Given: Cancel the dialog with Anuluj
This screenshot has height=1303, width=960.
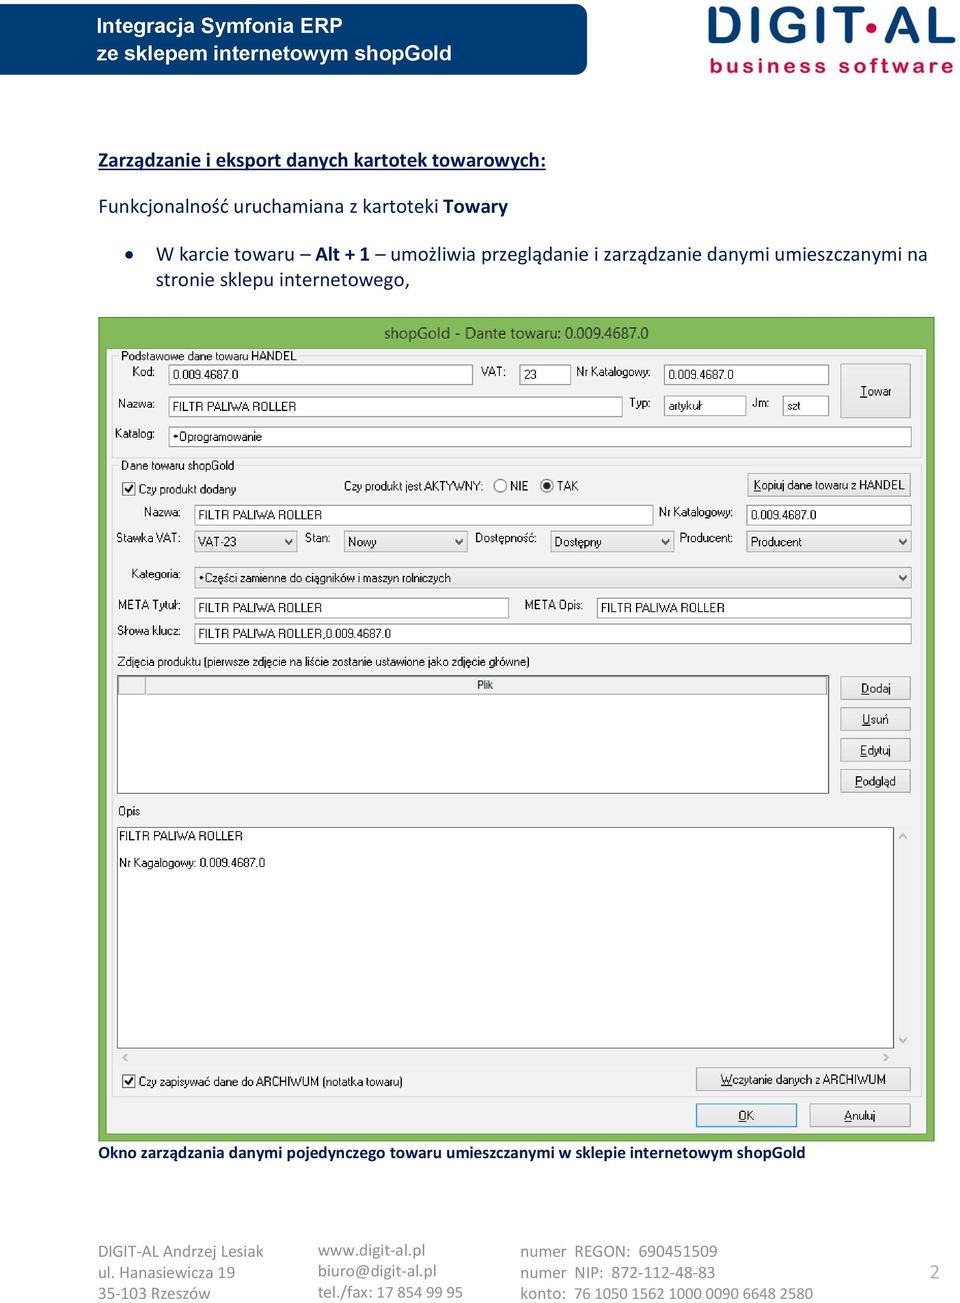Looking at the screenshot, I should coord(860,1115).
